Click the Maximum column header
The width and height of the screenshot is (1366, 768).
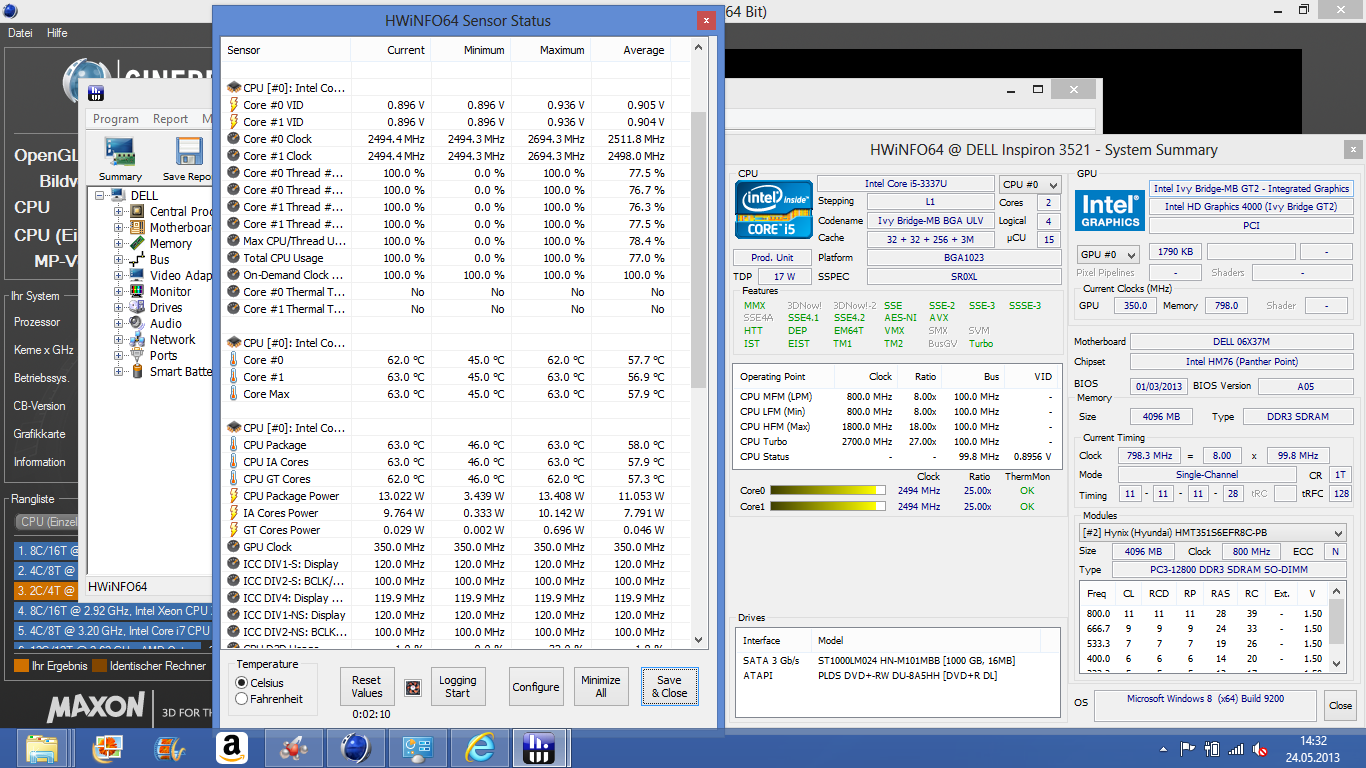(551, 50)
